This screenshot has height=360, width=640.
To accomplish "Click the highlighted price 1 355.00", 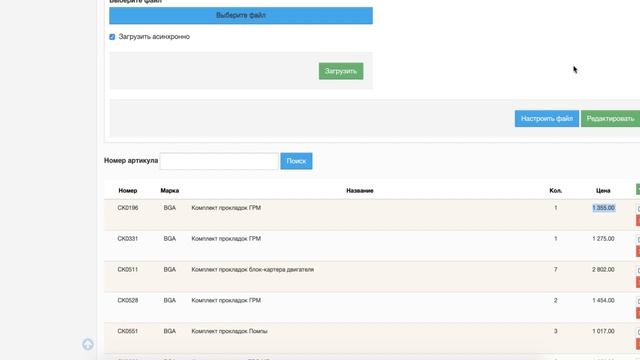I will (x=603, y=208).
